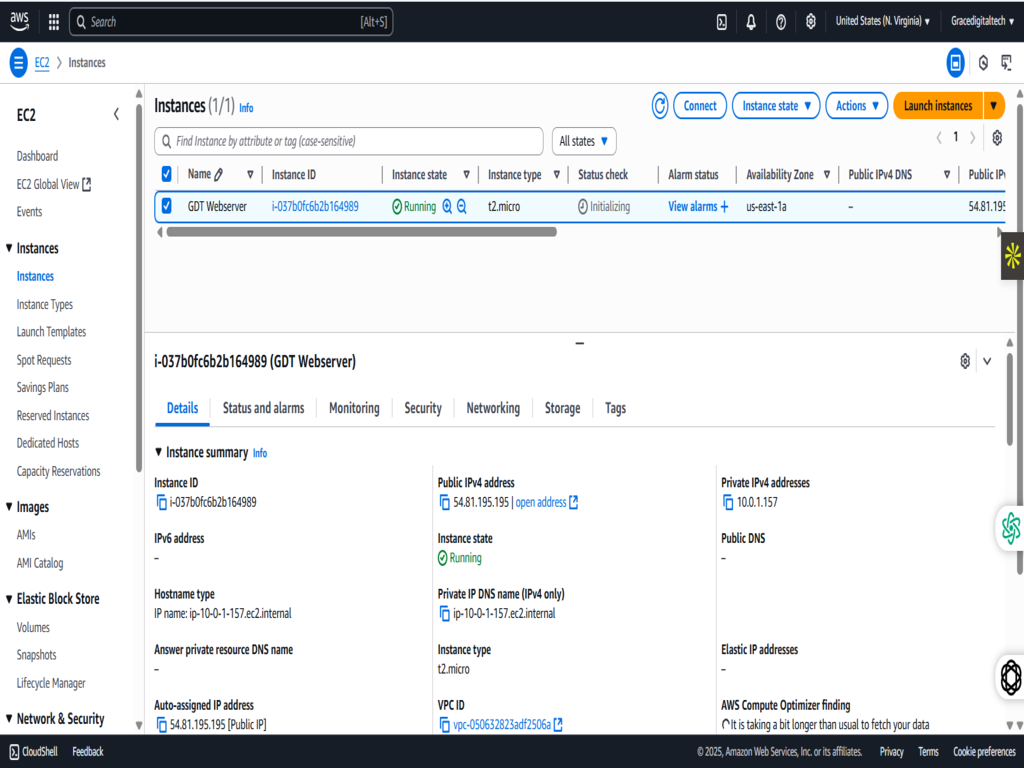Click the details panel resize handle
Image resolution: width=1024 pixels, height=768 pixels.
(579, 343)
